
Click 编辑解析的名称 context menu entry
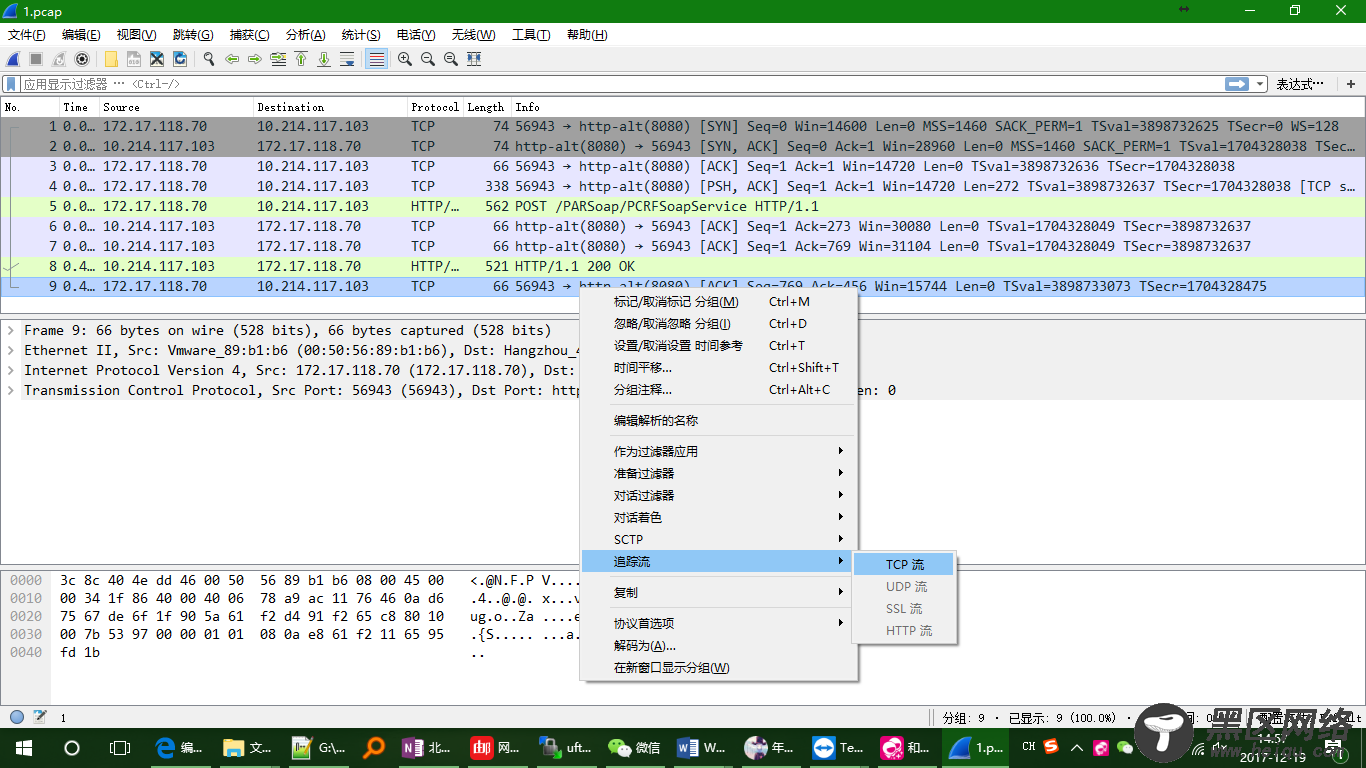(x=718, y=421)
